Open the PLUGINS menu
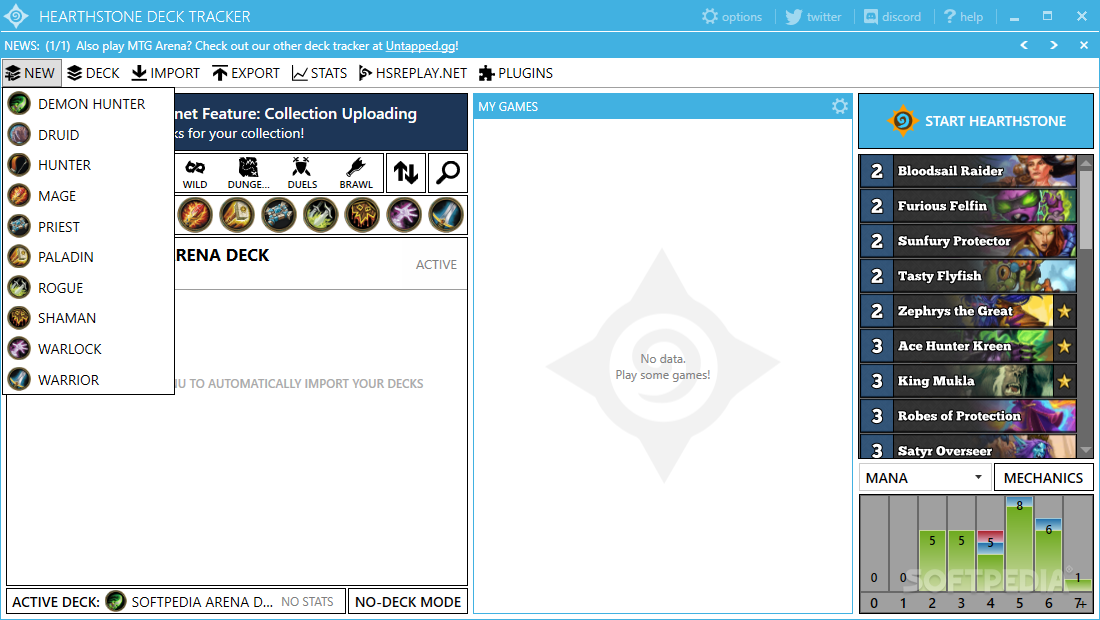This screenshot has height=620, width=1100. tap(516, 73)
